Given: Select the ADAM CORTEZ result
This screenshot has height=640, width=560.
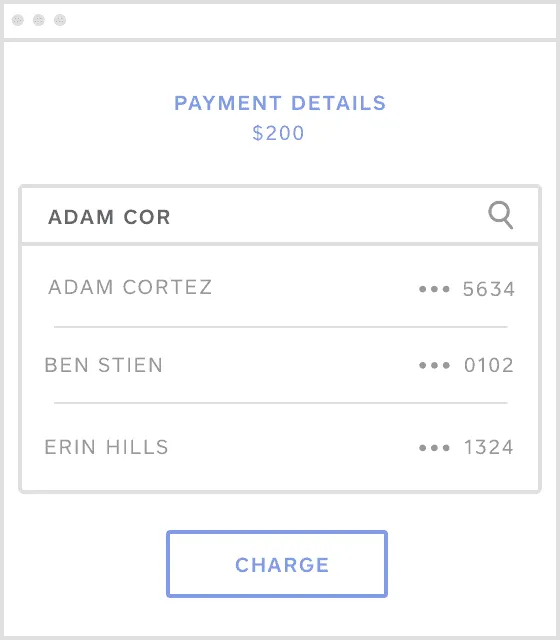Looking at the screenshot, I should (280, 287).
